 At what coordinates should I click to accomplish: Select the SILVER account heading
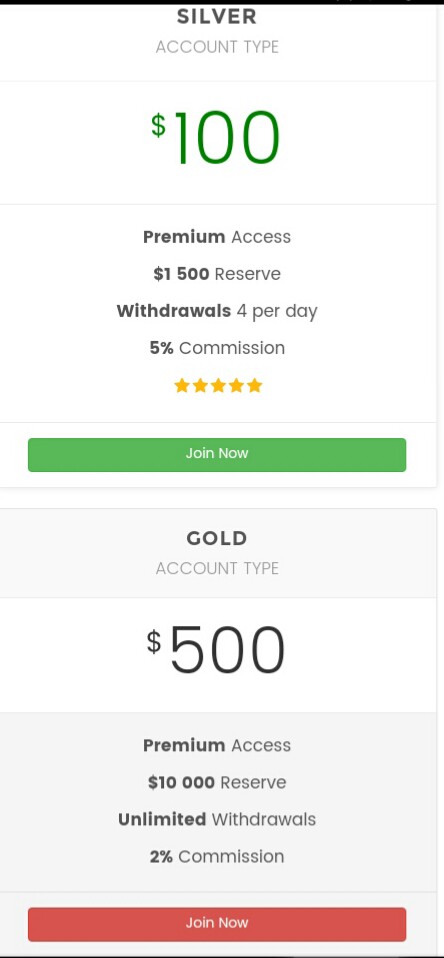click(217, 16)
